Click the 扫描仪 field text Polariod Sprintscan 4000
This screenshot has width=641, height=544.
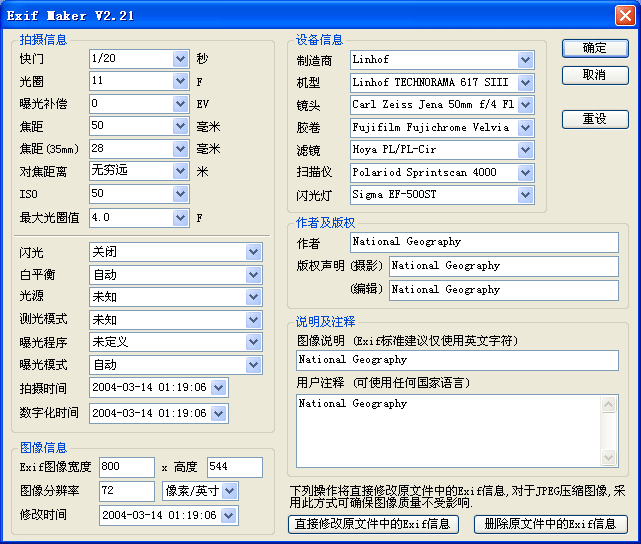pos(424,172)
